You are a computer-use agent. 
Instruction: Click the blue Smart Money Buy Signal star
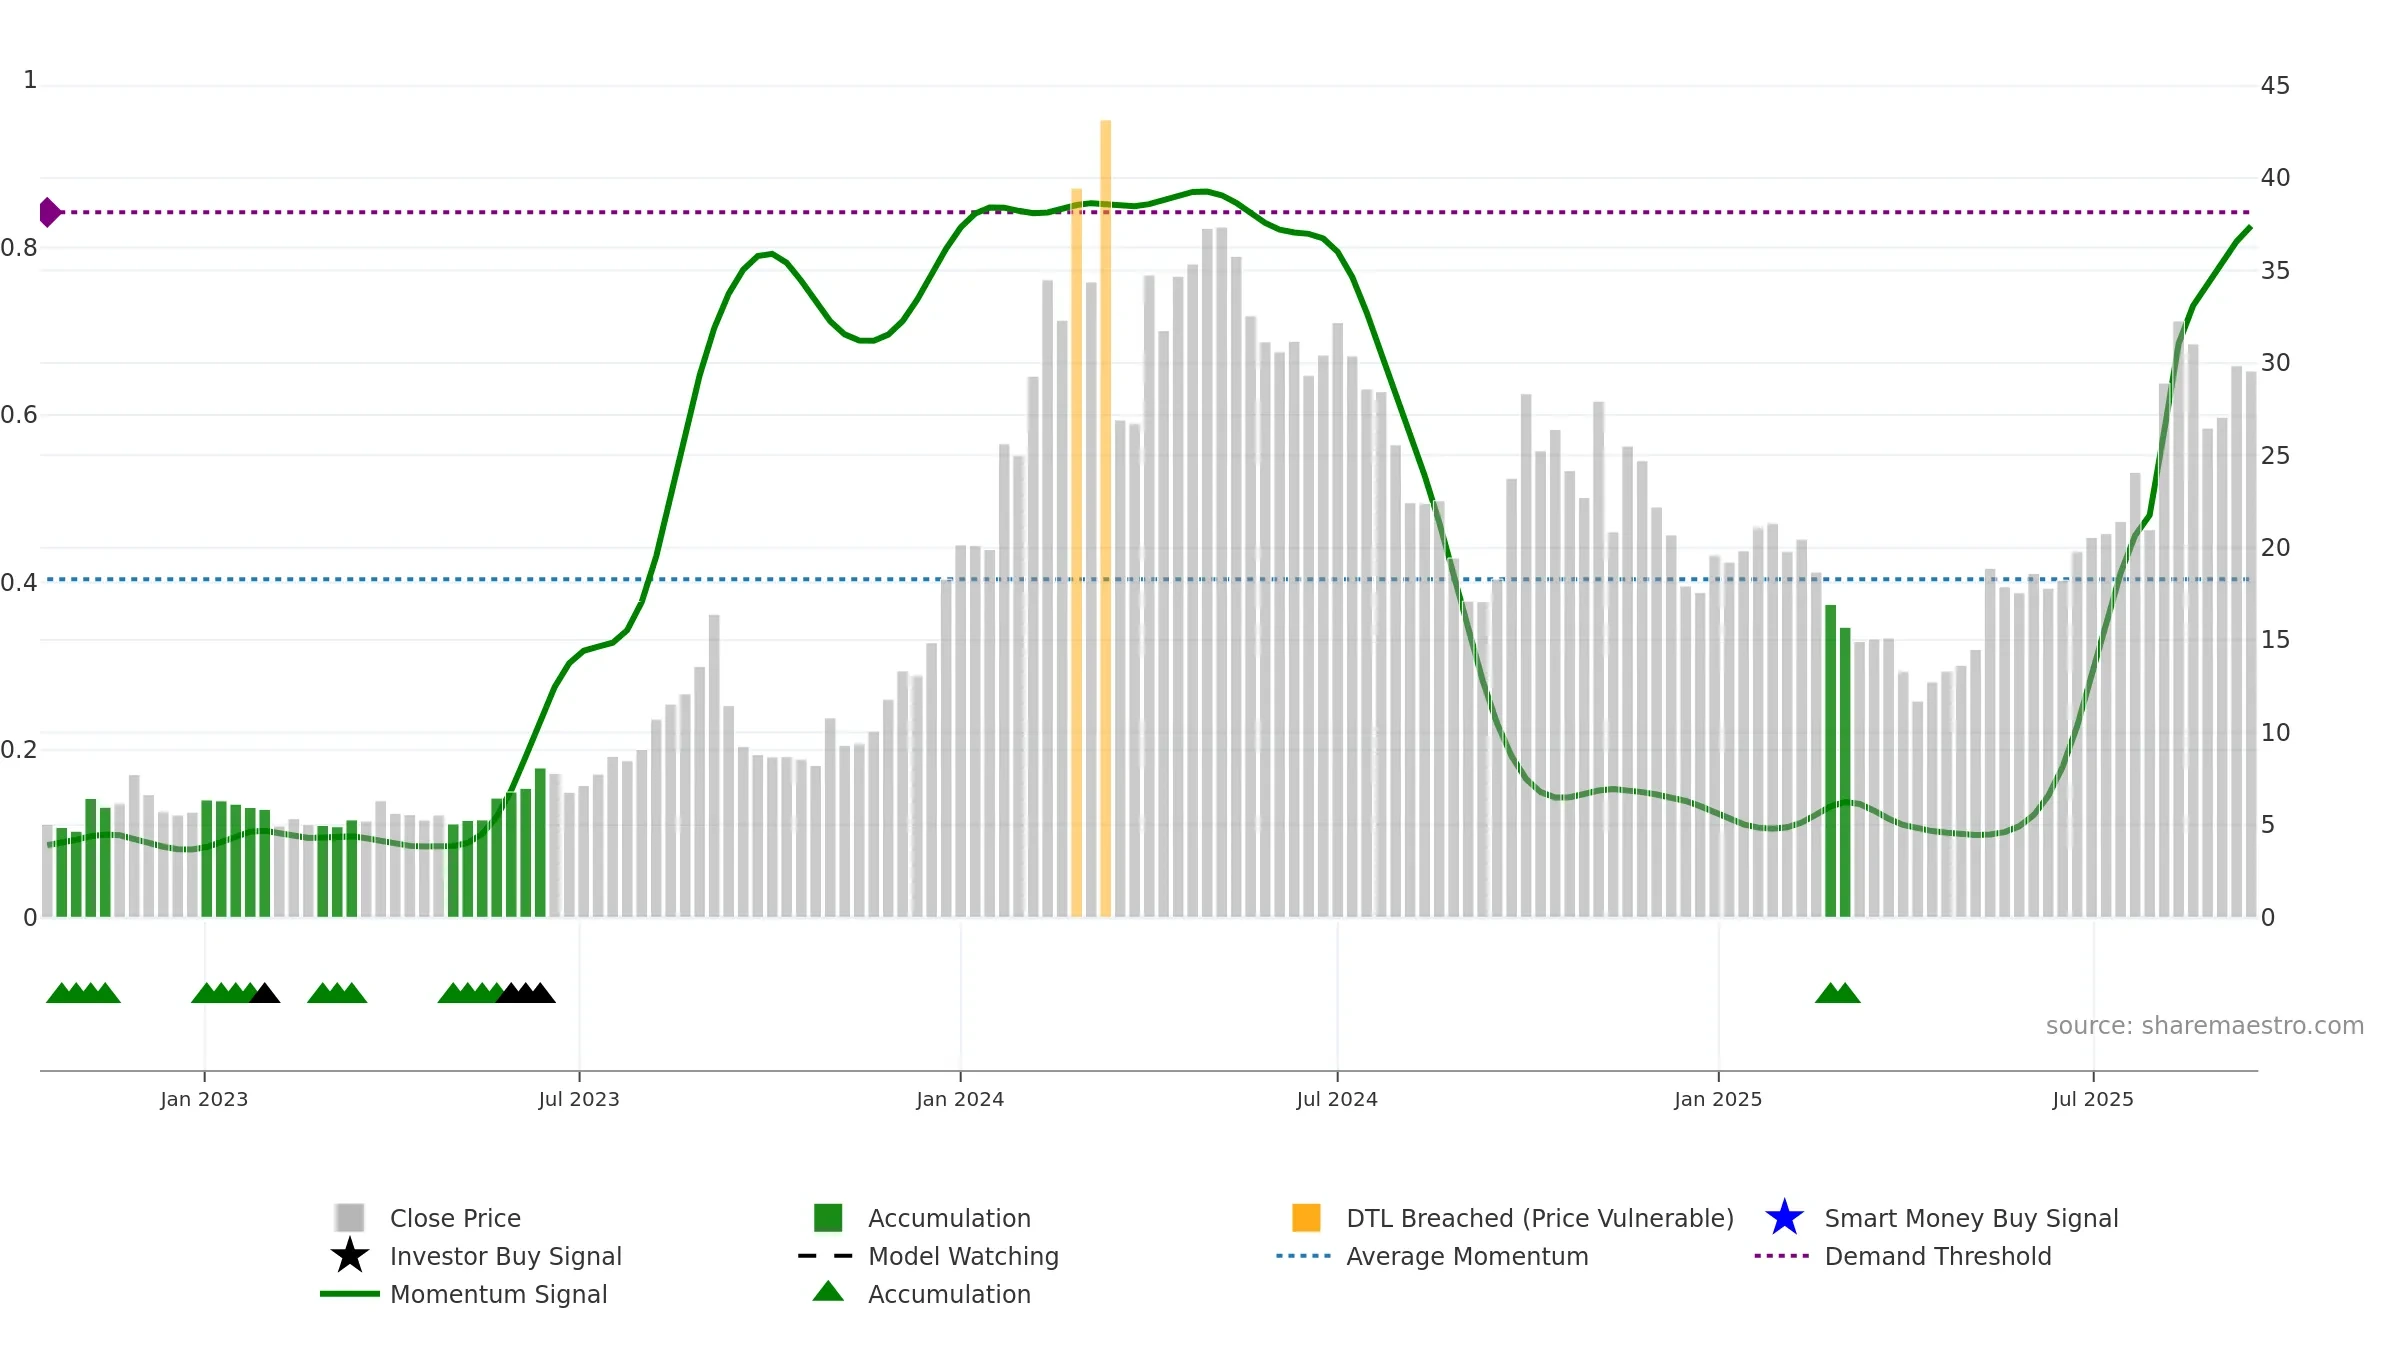pos(1784,1218)
